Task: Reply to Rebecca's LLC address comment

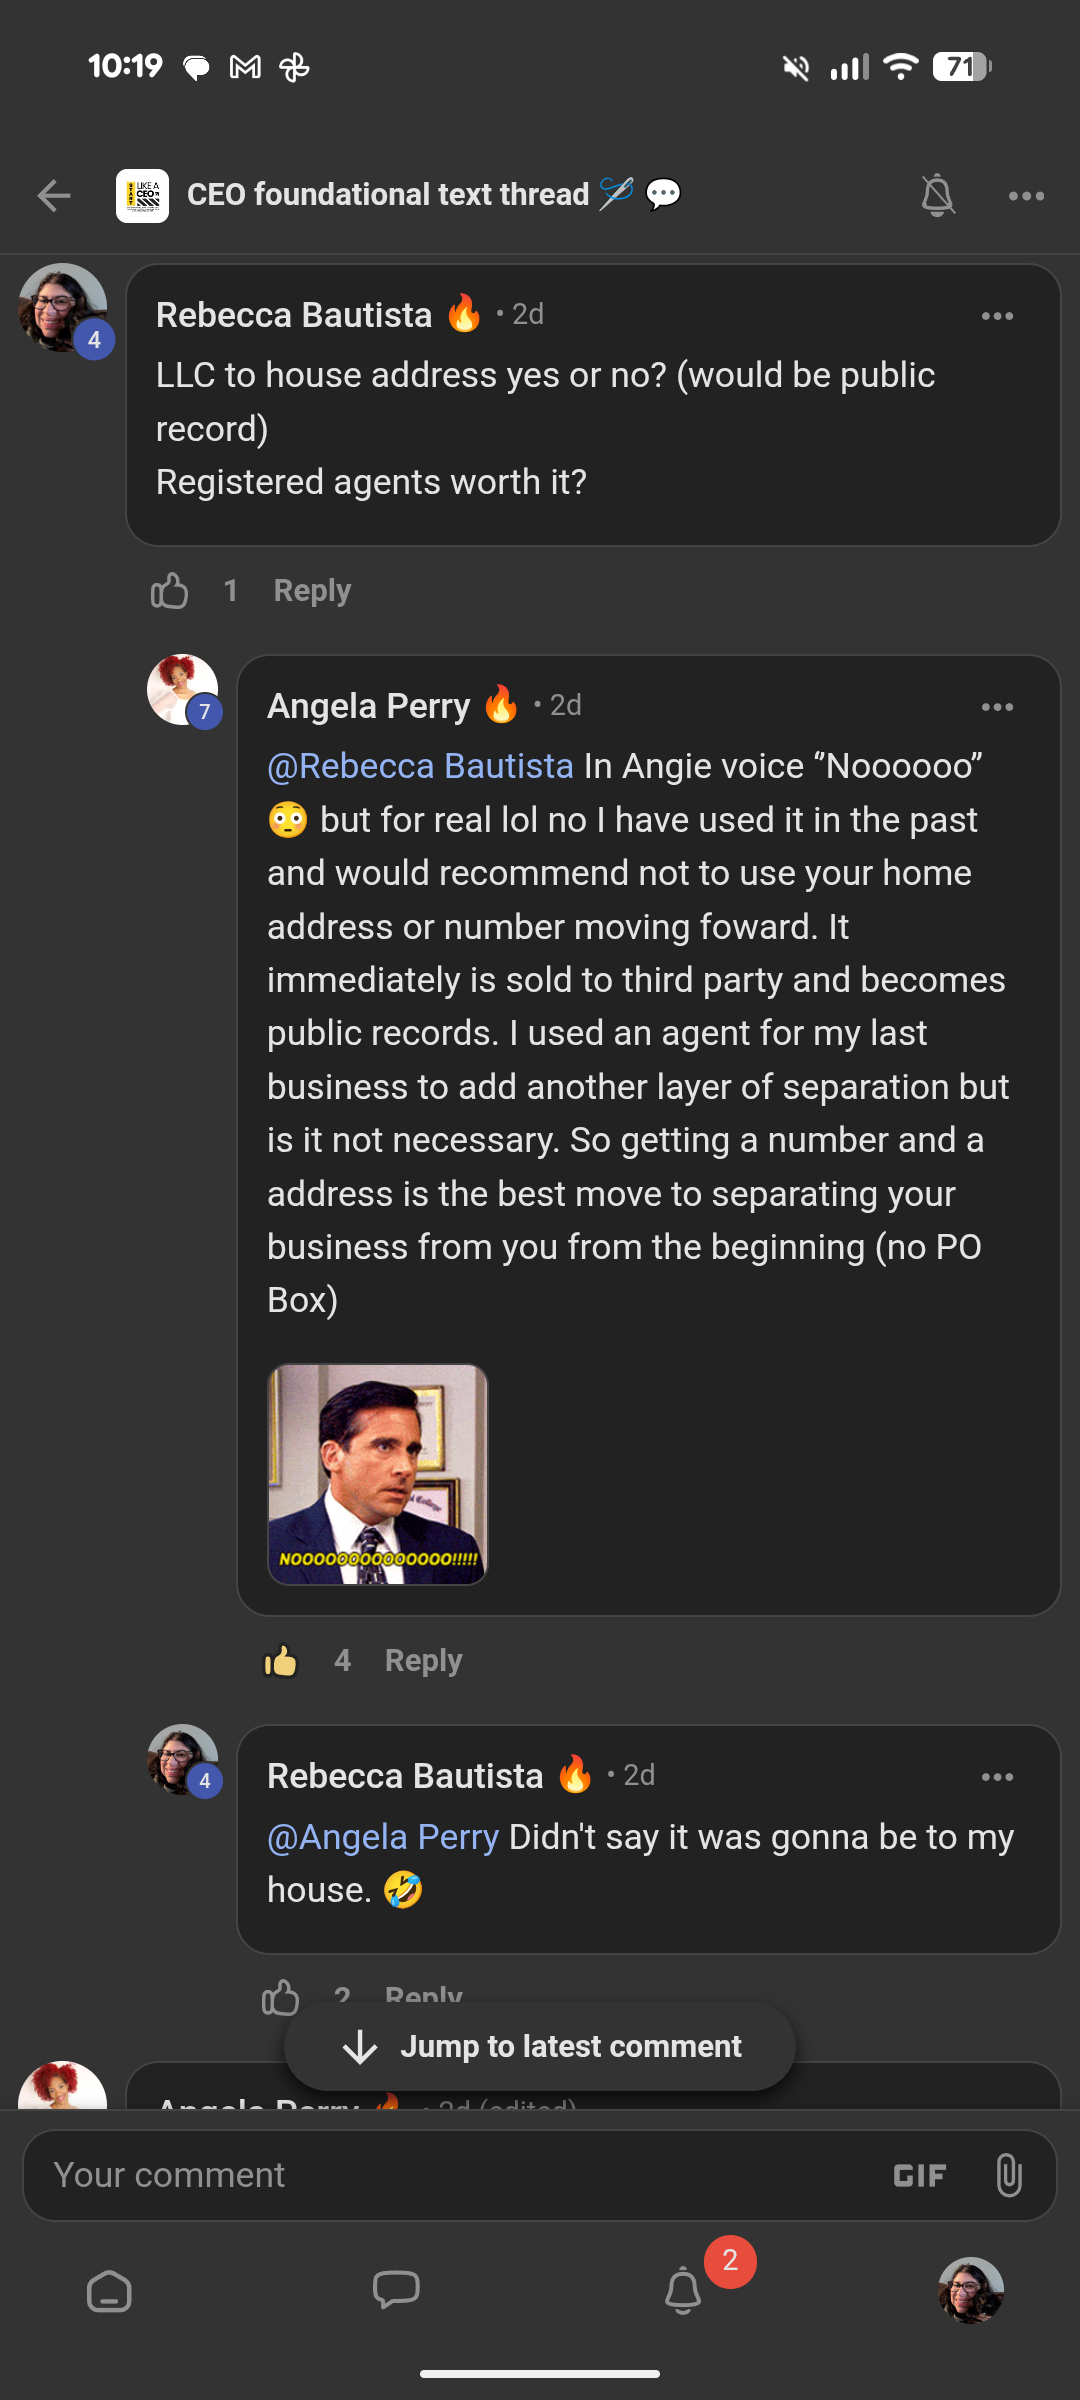Action: point(312,591)
